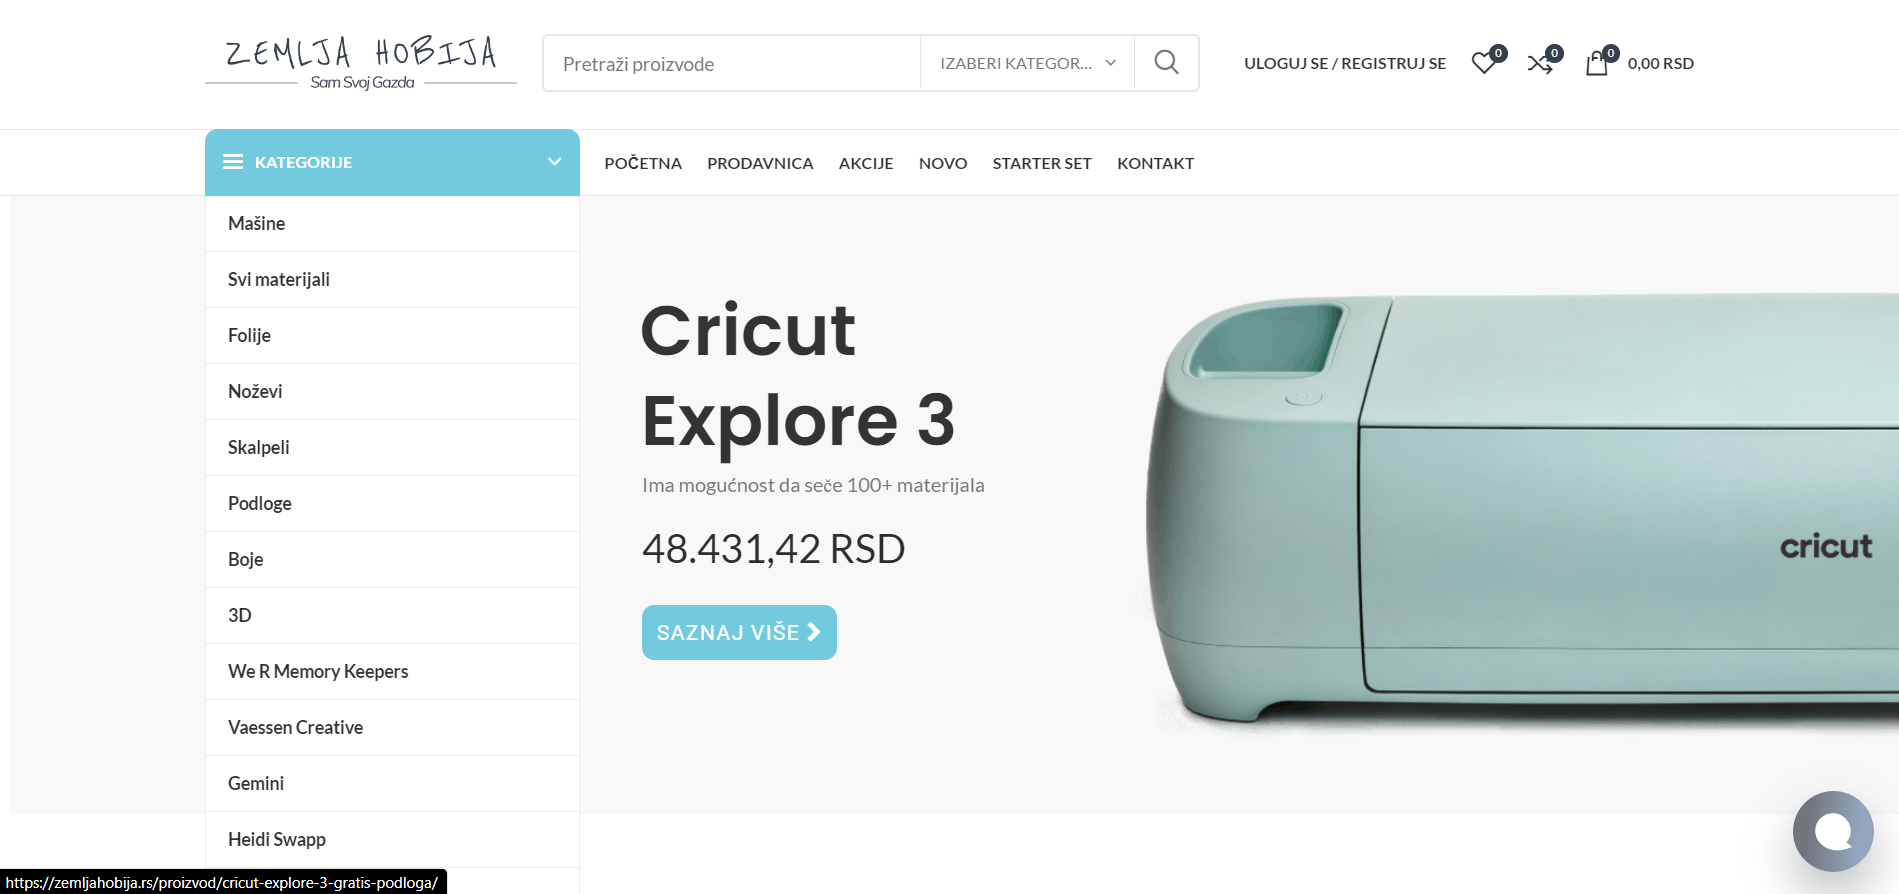
Task: Select the Mašine category
Action: click(x=392, y=223)
